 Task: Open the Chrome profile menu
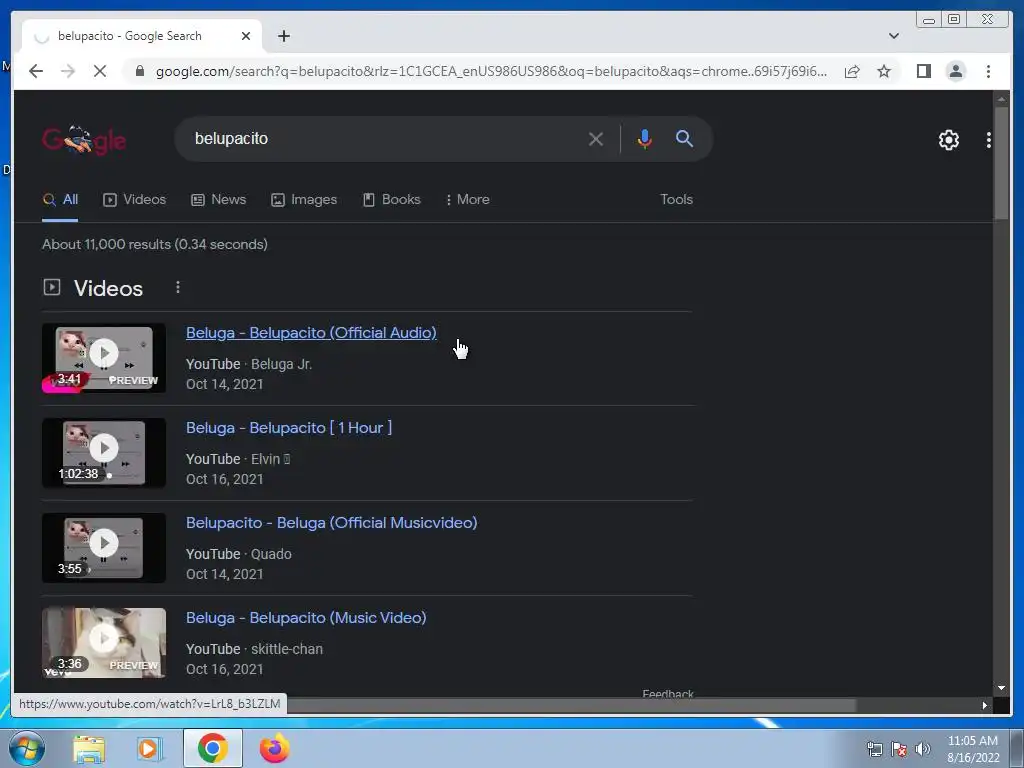pyautogui.click(x=955, y=71)
